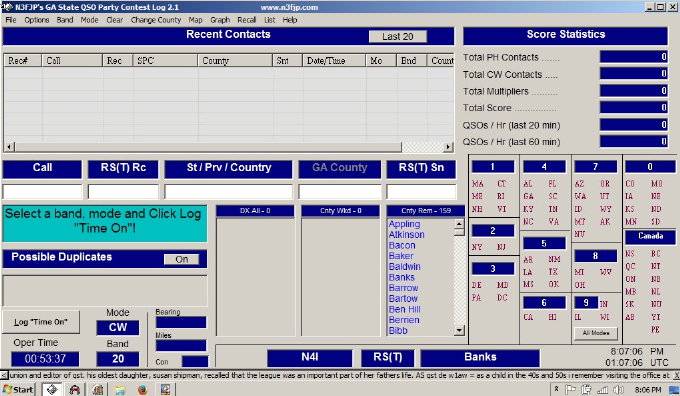
Task: Click the volume speaker tray icon
Action: pyautogui.click(x=618, y=389)
